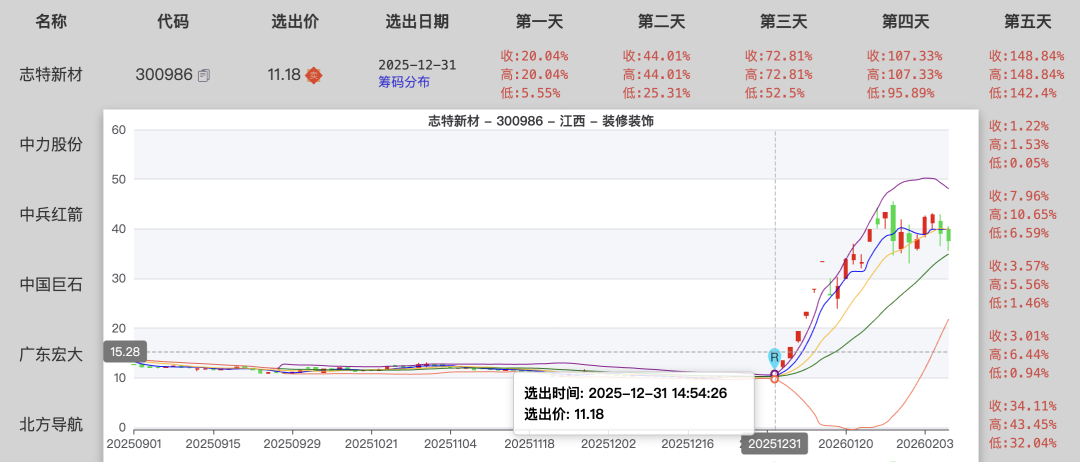Screen dimensions: 1080x462
Task: Click the highlighted 20251231 date axis label
Action: tap(775, 443)
